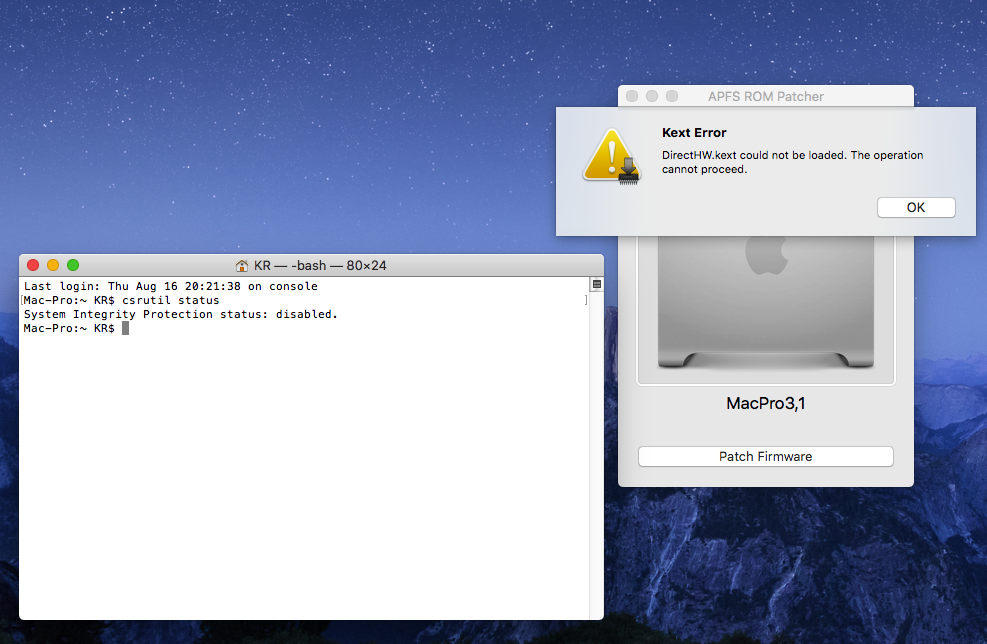Click the yellow warning icon in Kext Error dialog
987x644 pixels.
611,156
